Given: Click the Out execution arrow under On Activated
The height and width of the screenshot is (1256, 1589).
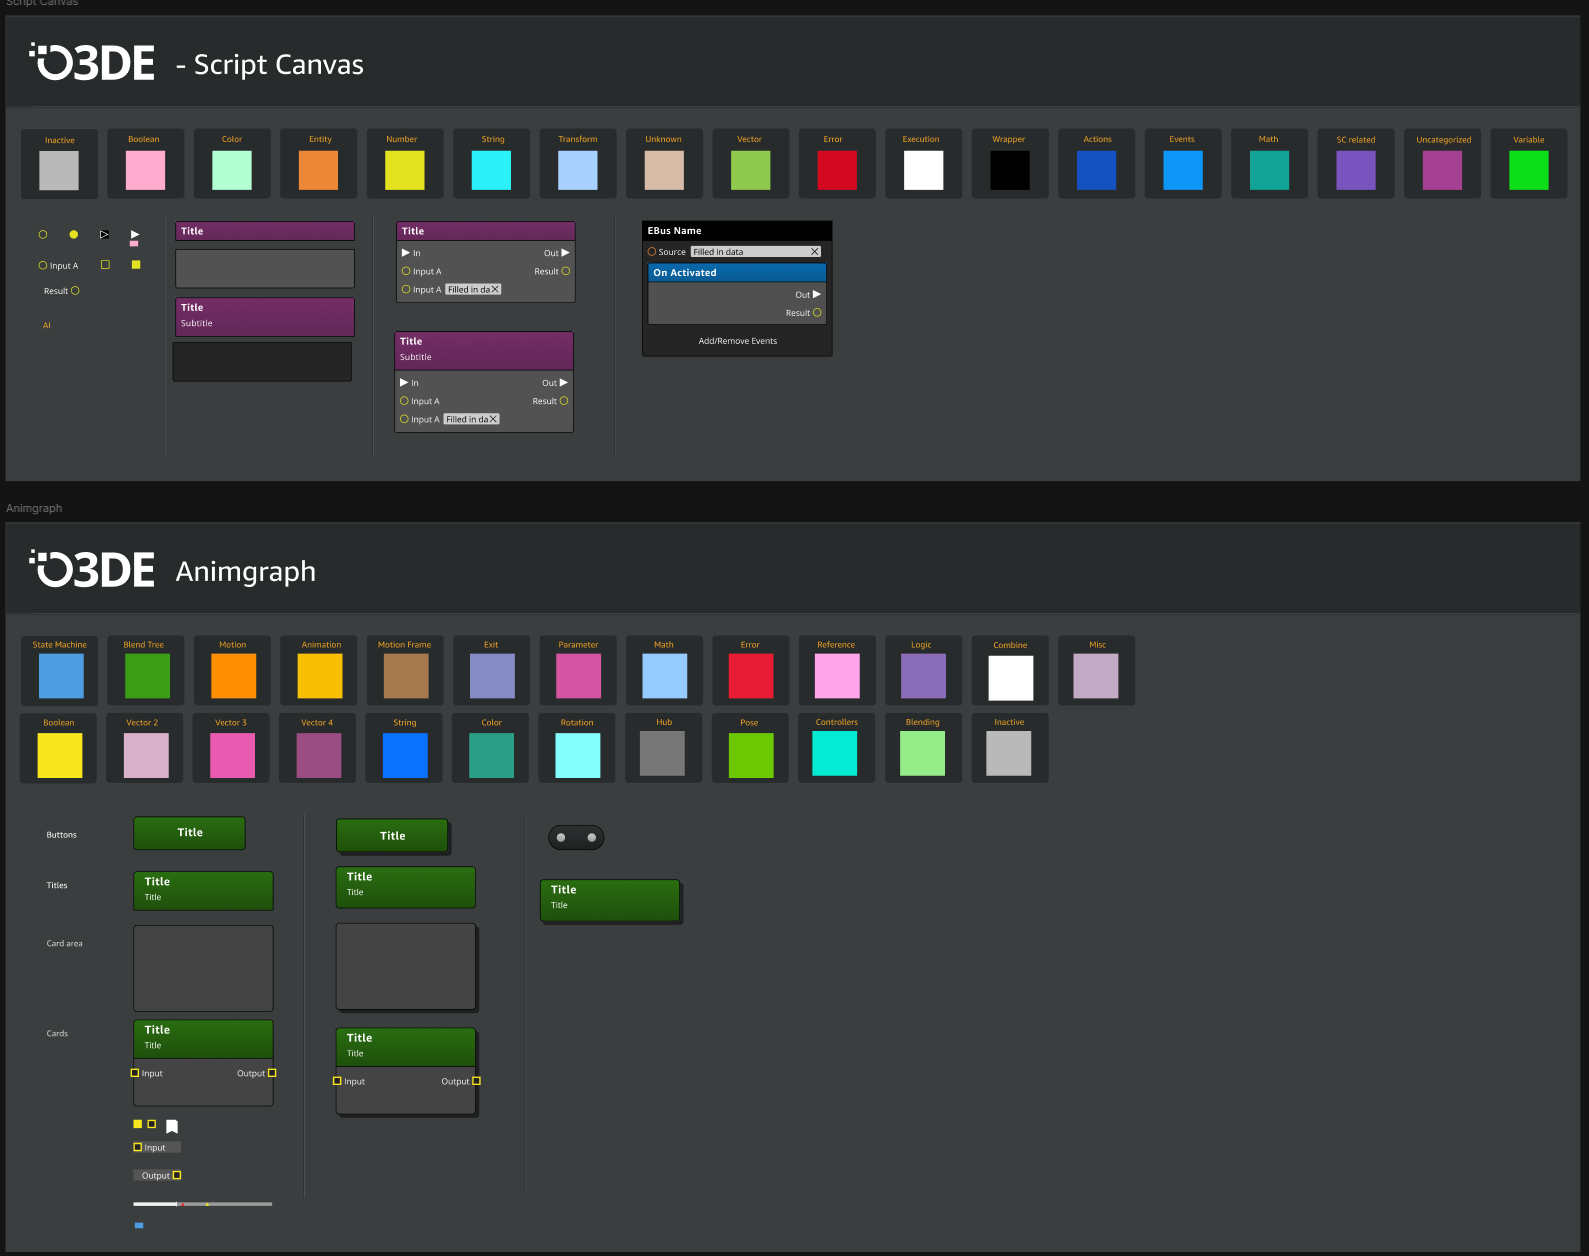Looking at the screenshot, I should pos(817,294).
